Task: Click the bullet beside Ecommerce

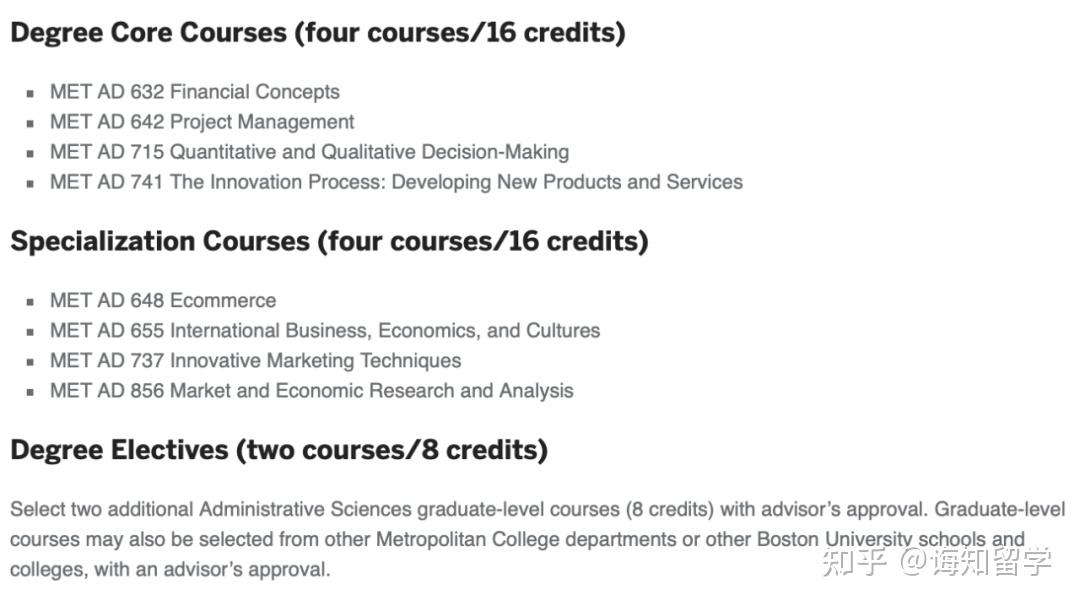Action: coord(32,301)
